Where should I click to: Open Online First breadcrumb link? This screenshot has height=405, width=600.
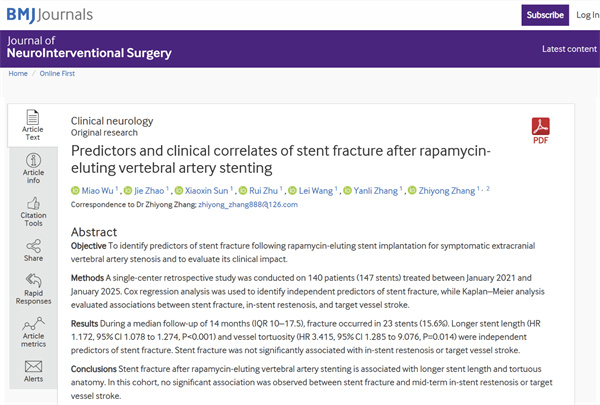[57, 74]
